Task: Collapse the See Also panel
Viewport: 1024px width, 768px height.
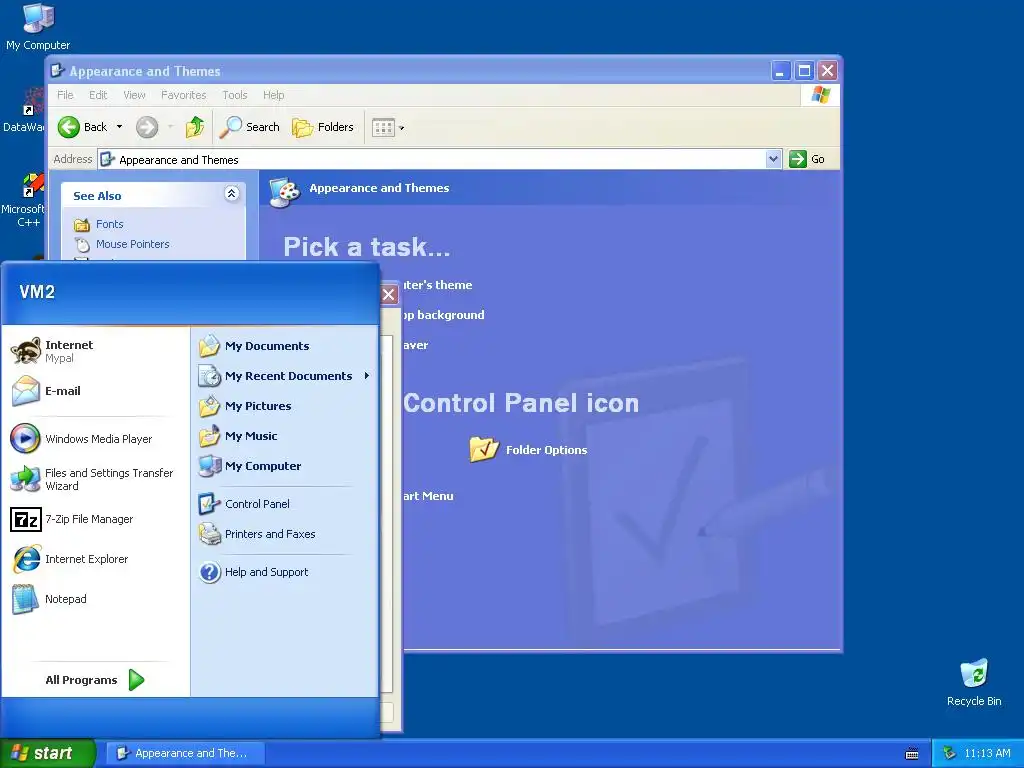Action: tap(231, 193)
